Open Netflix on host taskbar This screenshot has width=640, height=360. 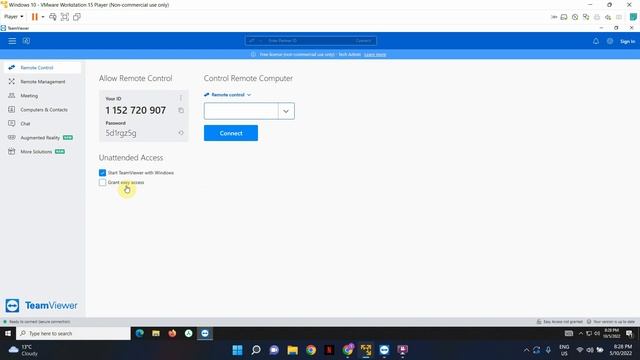329,350
